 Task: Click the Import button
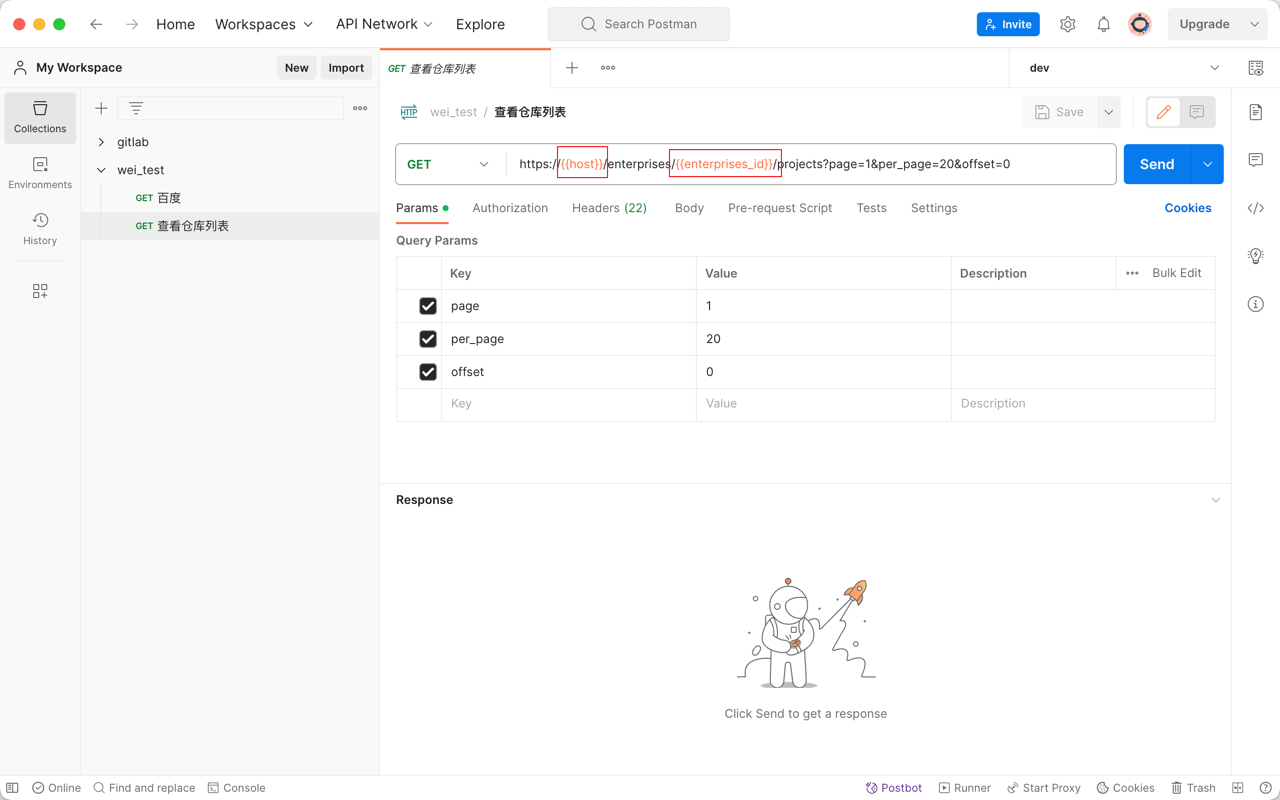coord(346,68)
